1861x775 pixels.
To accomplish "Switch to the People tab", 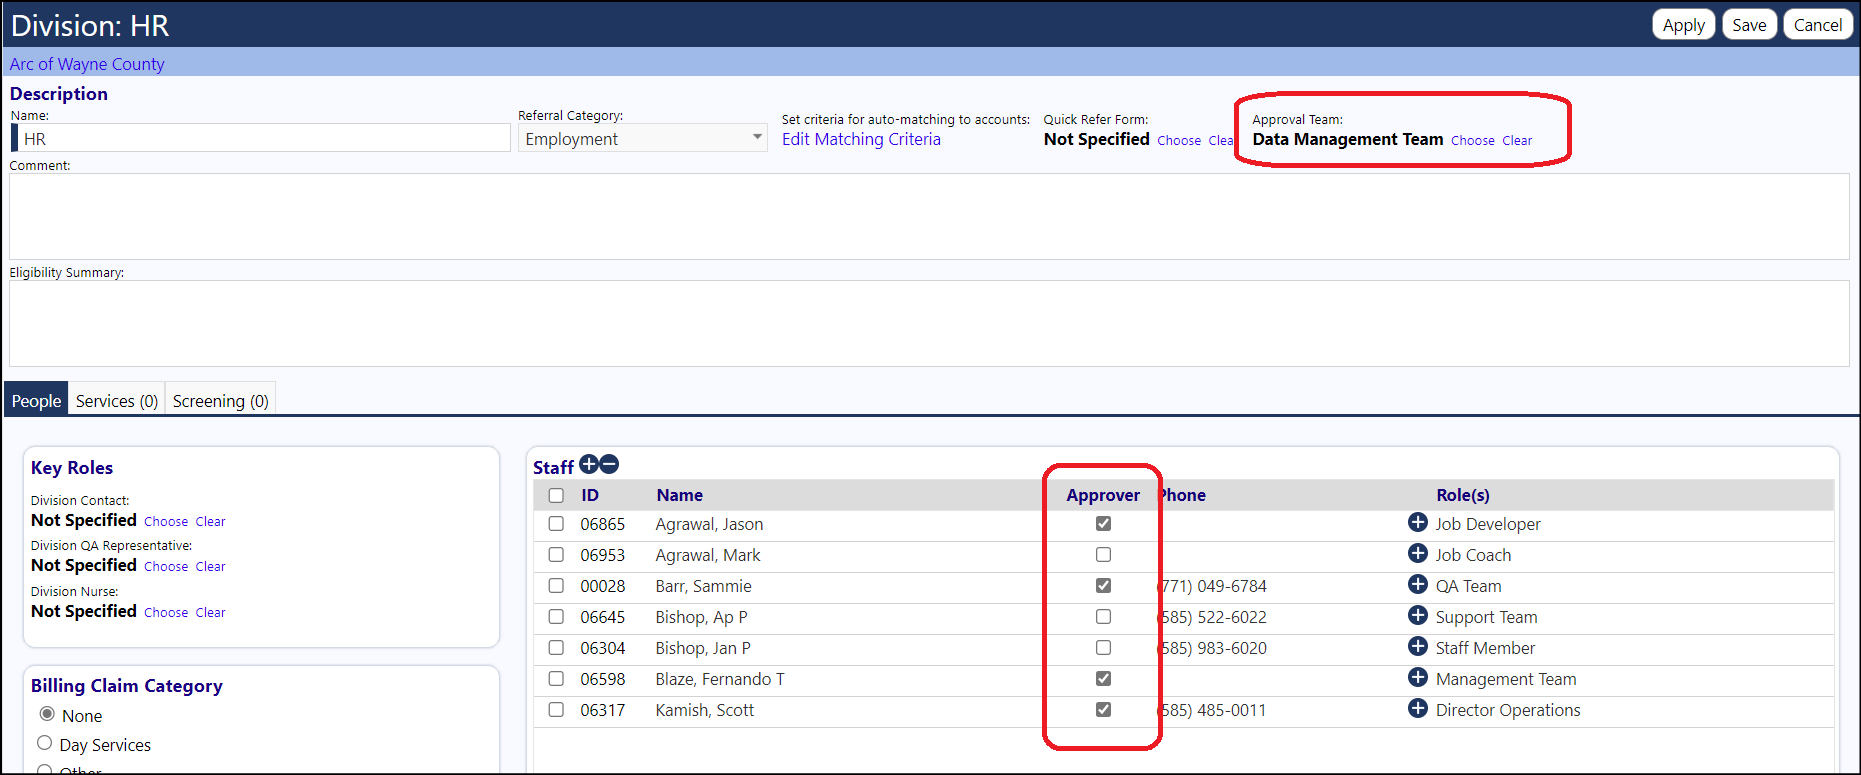I will pos(36,400).
